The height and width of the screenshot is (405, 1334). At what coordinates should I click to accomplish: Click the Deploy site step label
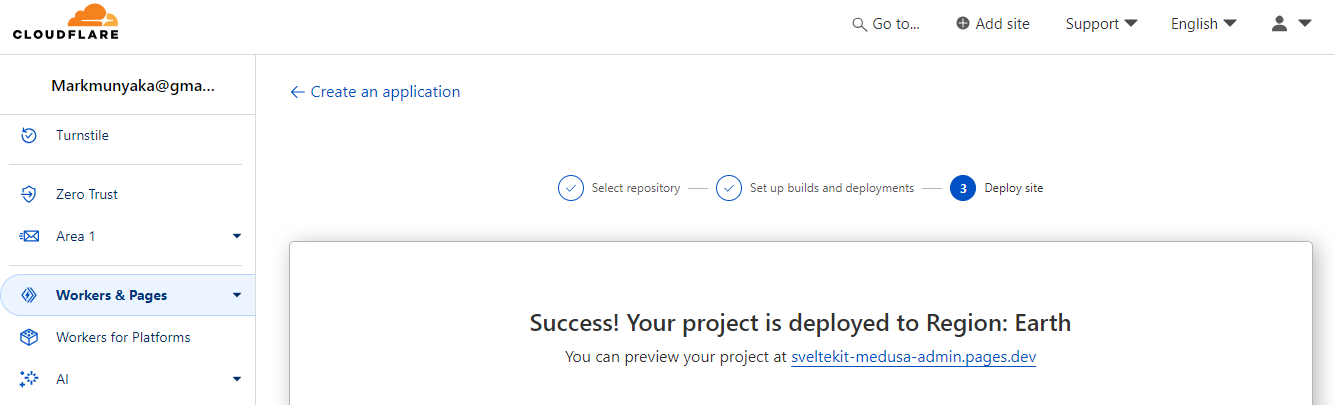click(x=1014, y=188)
